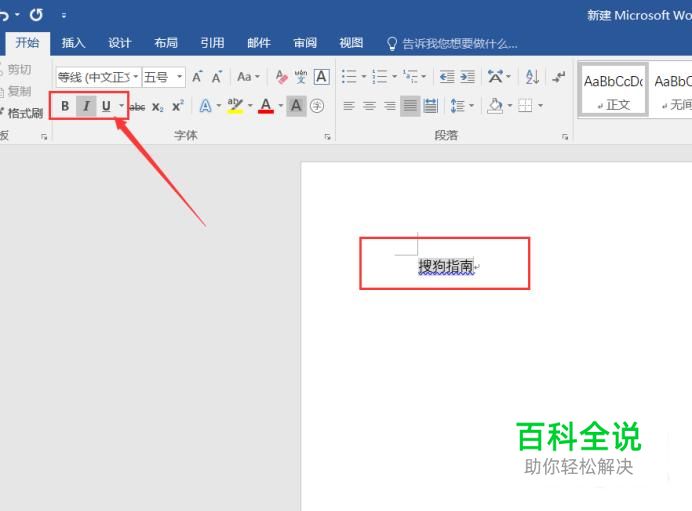The width and height of the screenshot is (692, 511).
Task: Click Increase Font Size icon
Action: 197,77
